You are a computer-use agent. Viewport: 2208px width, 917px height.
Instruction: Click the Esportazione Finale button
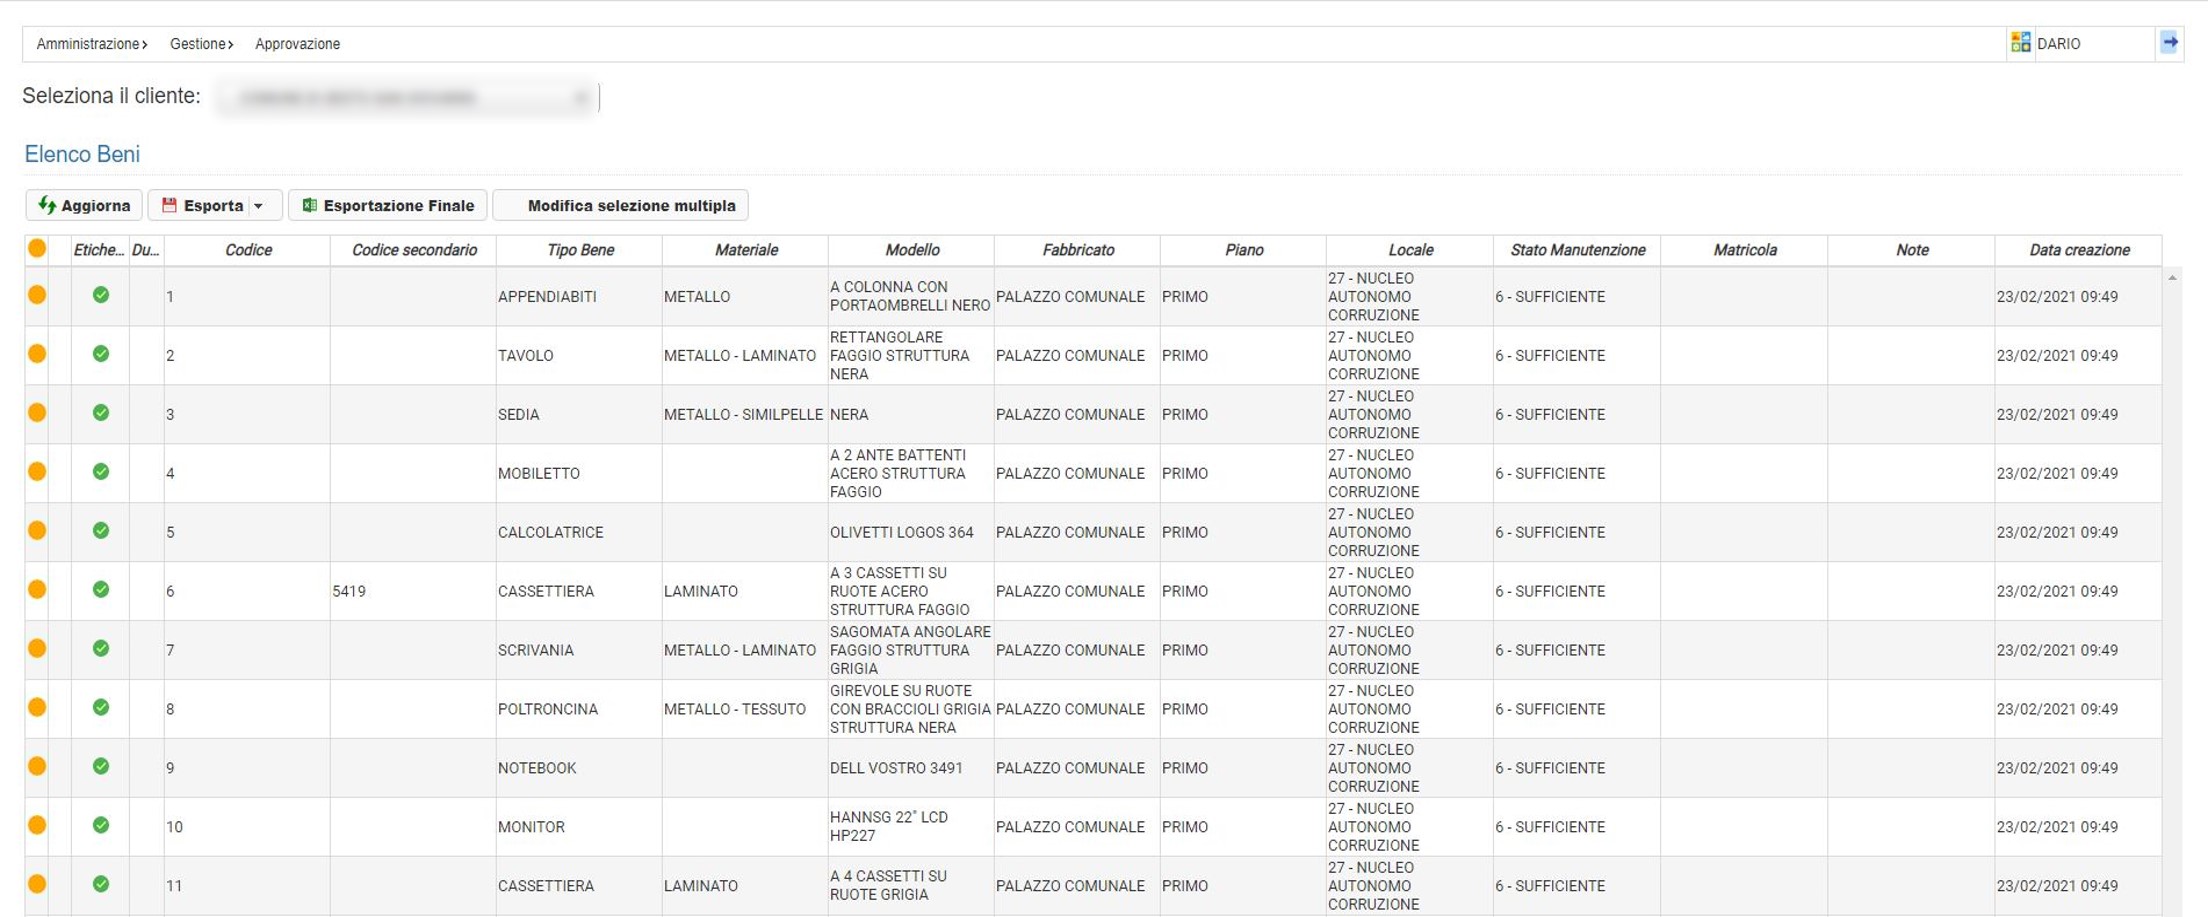click(388, 205)
